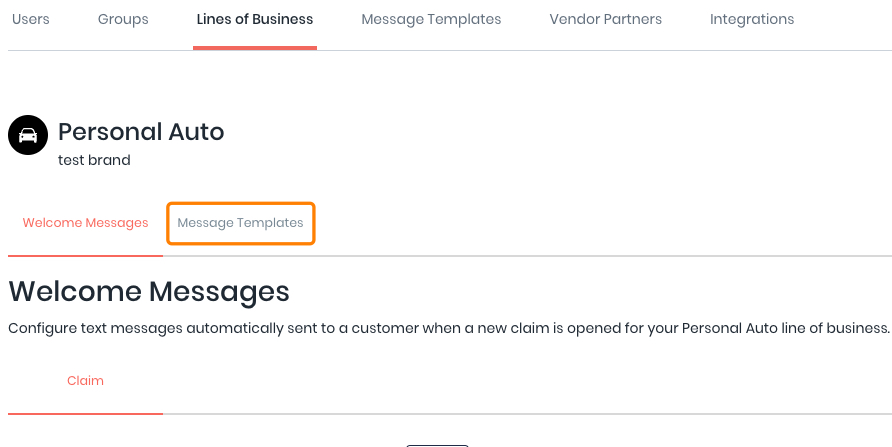Click the red underline beneath Lines of Business
The width and height of the screenshot is (892, 447).
tap(255, 47)
